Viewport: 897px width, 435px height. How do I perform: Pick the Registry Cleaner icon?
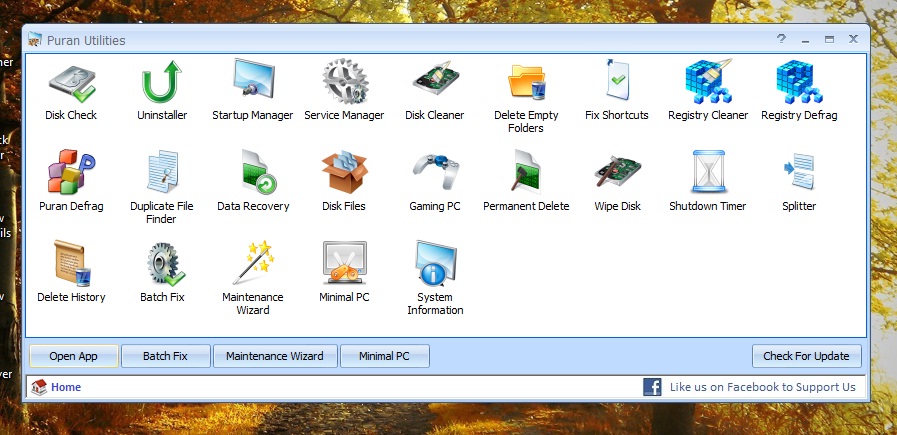pos(708,82)
